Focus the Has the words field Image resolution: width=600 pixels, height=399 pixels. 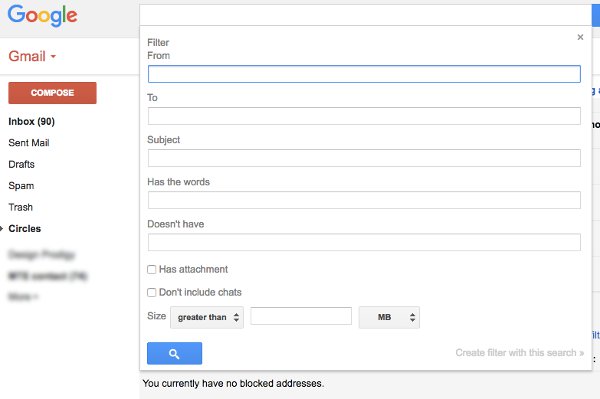click(x=364, y=200)
